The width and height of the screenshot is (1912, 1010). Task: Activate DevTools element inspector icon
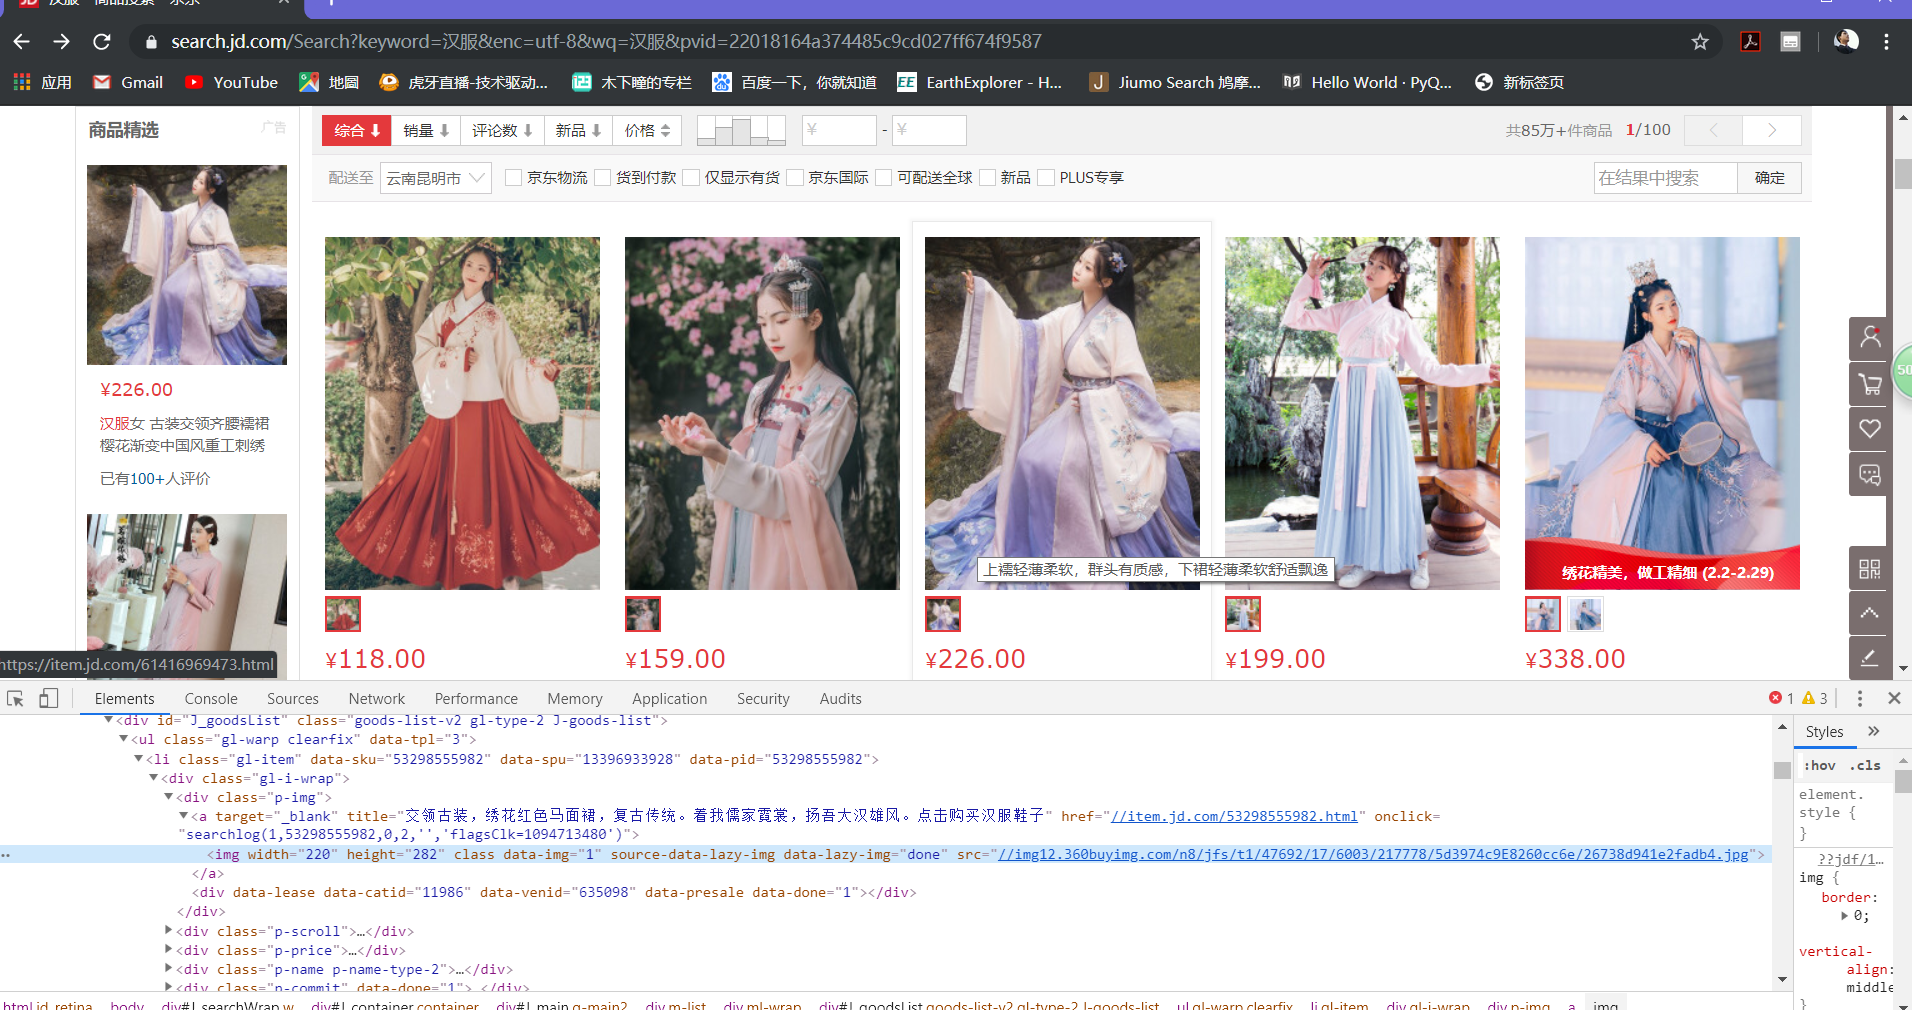pyautogui.click(x=15, y=698)
